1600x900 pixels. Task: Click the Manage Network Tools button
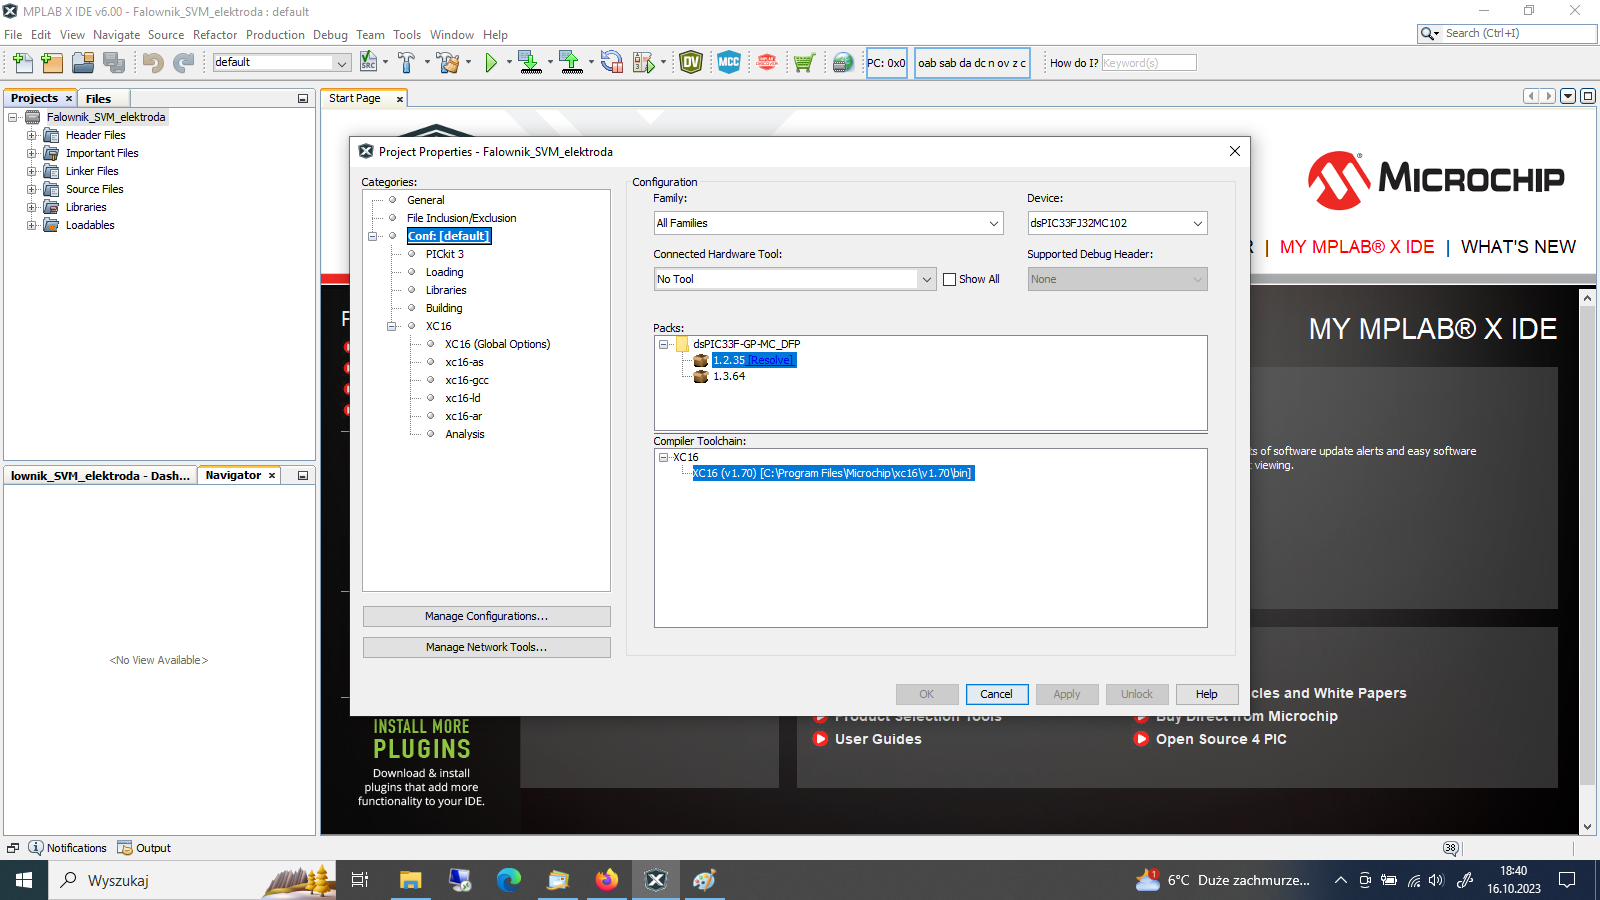click(x=486, y=647)
